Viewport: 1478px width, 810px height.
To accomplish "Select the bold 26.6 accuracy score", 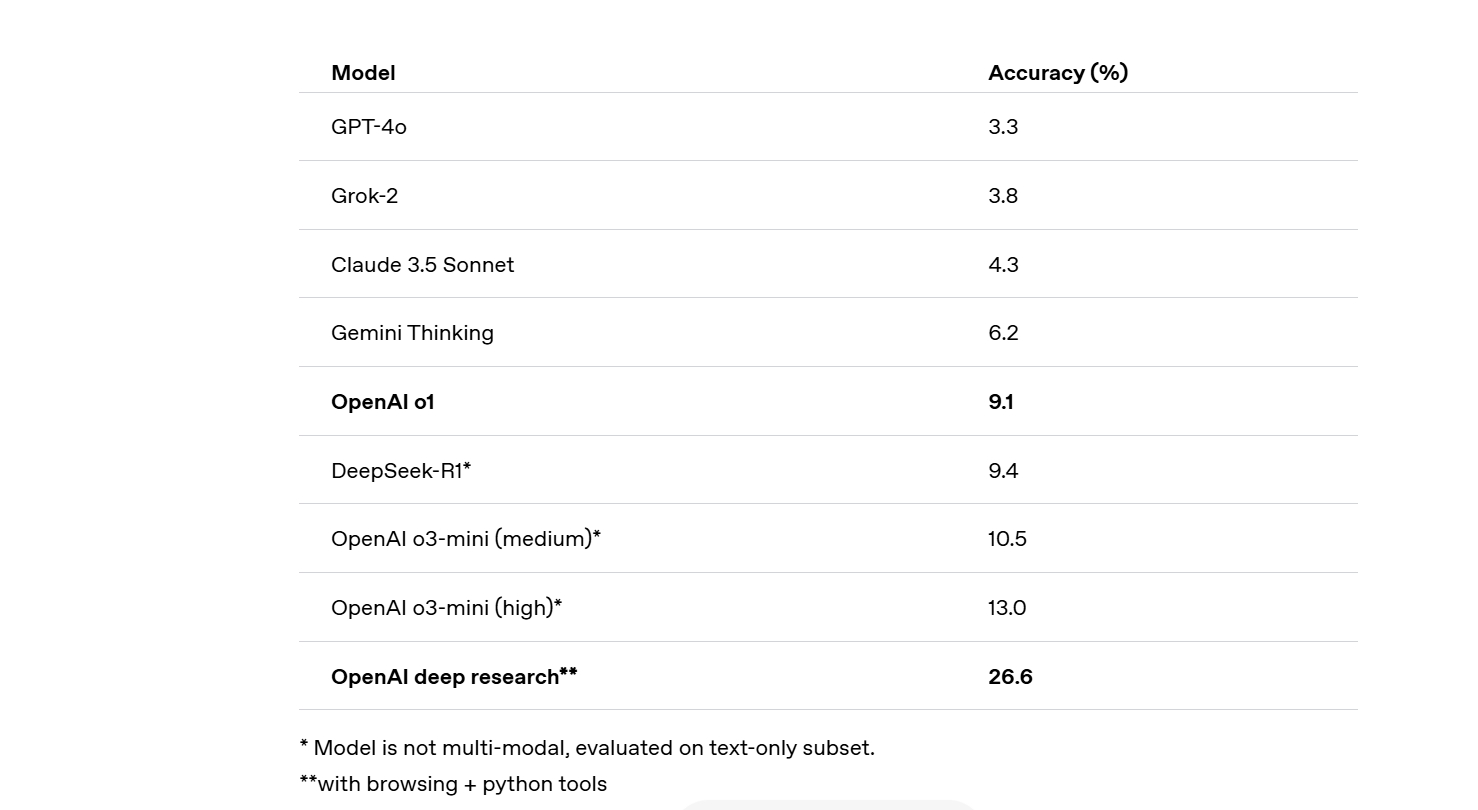I will (1010, 677).
